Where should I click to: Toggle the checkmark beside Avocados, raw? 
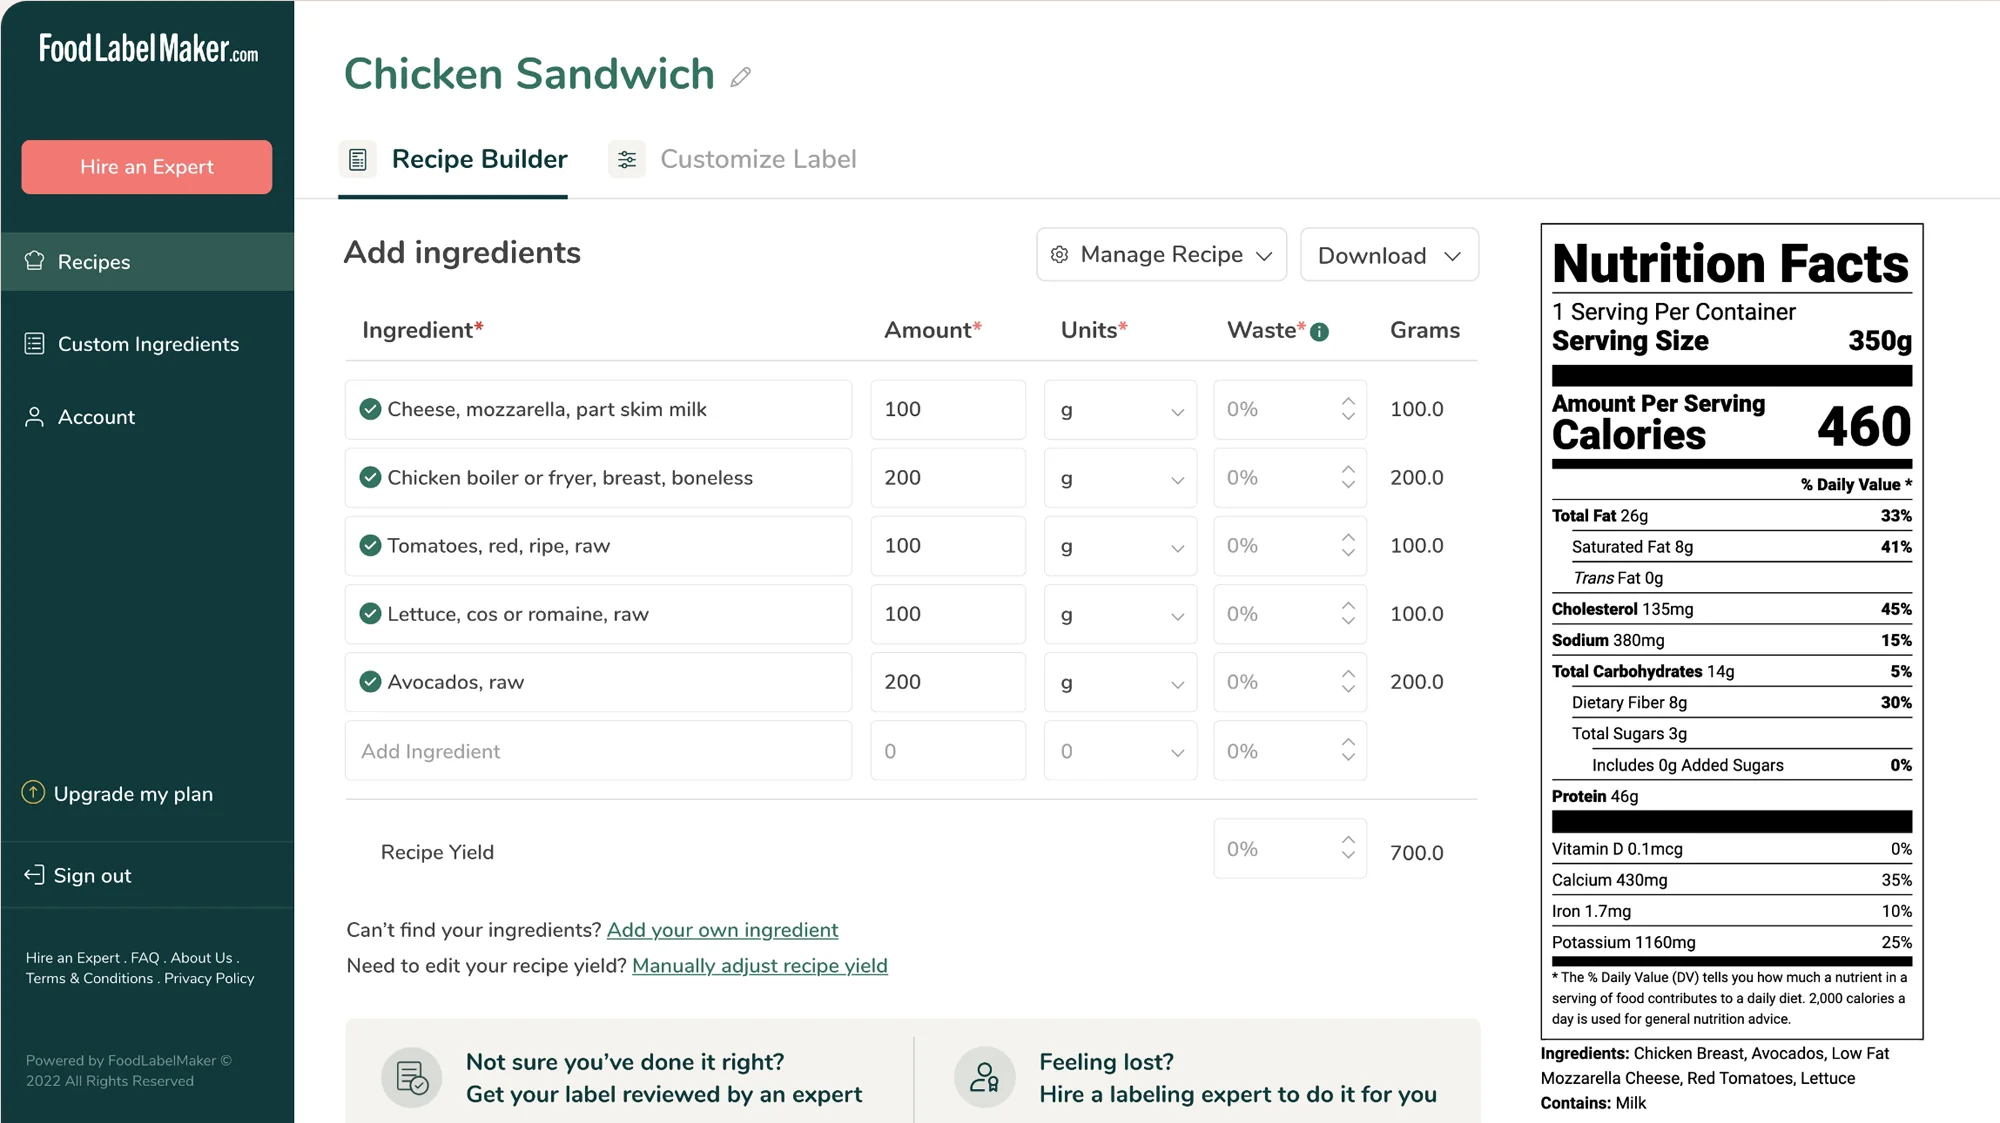pyautogui.click(x=370, y=681)
